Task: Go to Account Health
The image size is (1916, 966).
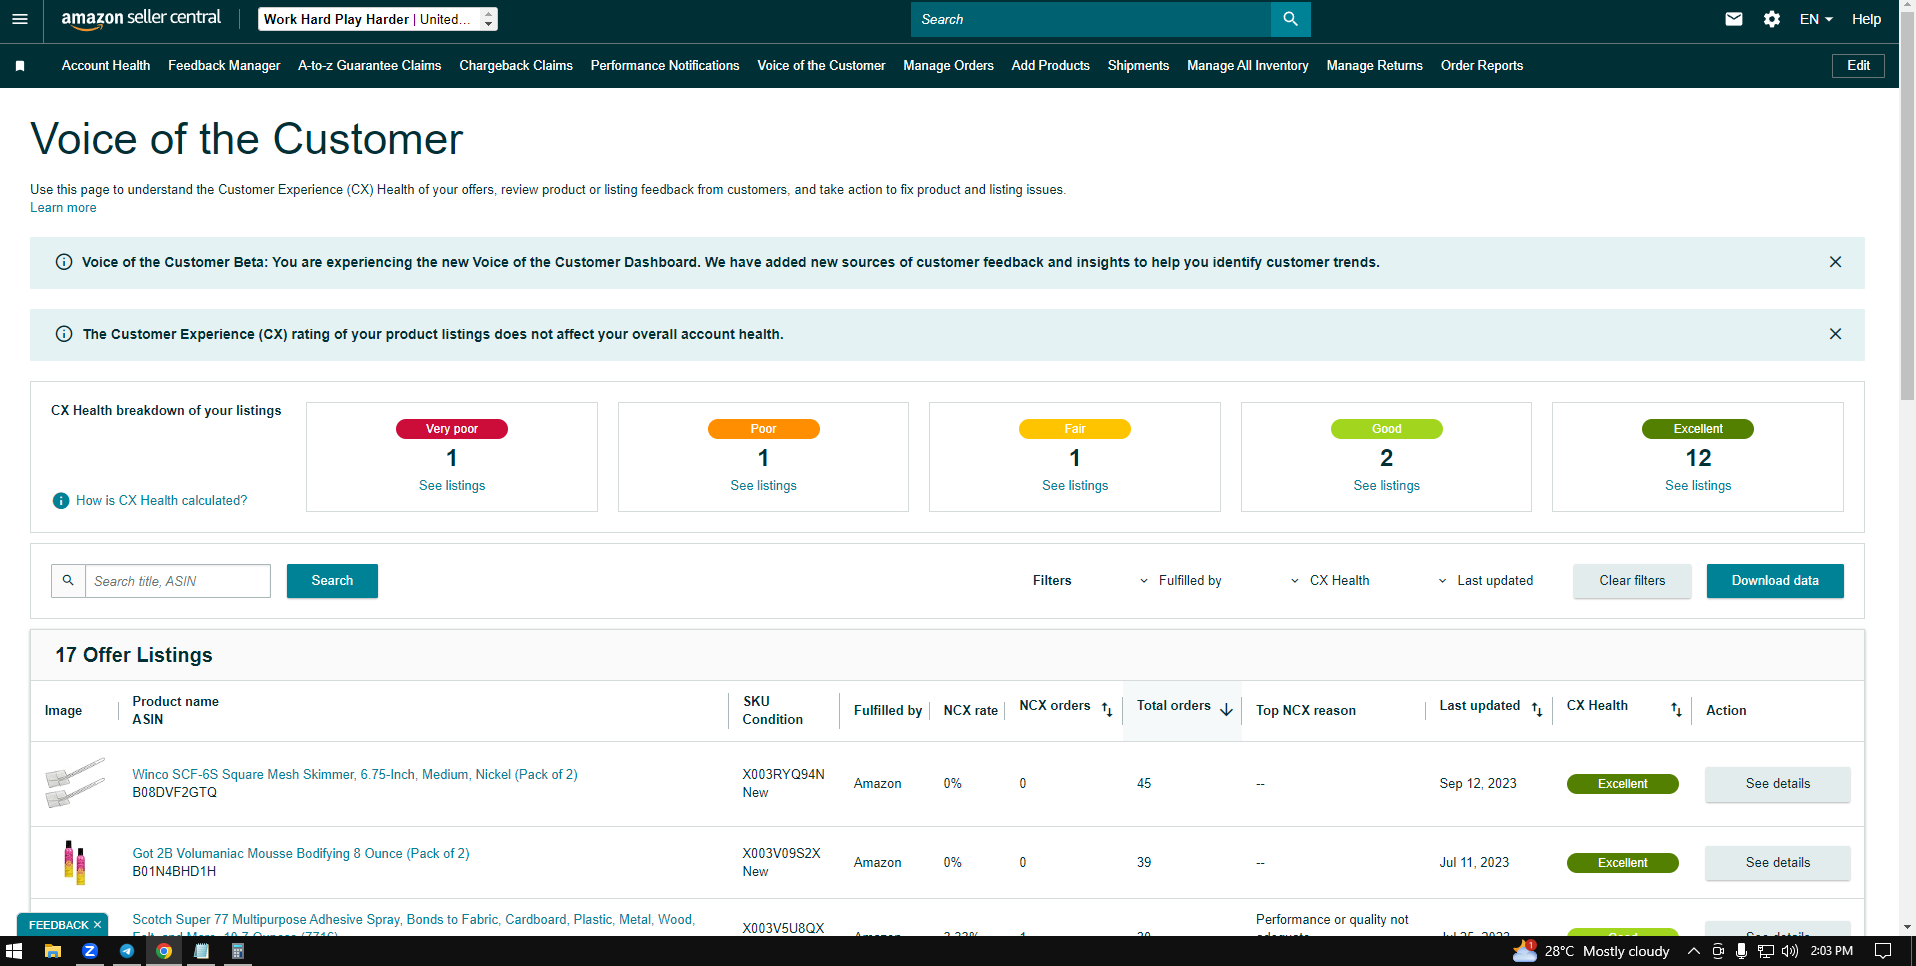Action: click(x=106, y=66)
